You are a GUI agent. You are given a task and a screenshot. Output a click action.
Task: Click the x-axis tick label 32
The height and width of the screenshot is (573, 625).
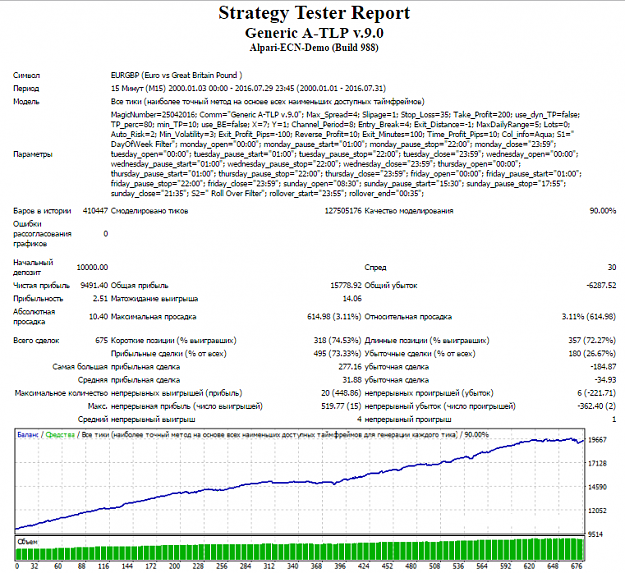click(34, 566)
